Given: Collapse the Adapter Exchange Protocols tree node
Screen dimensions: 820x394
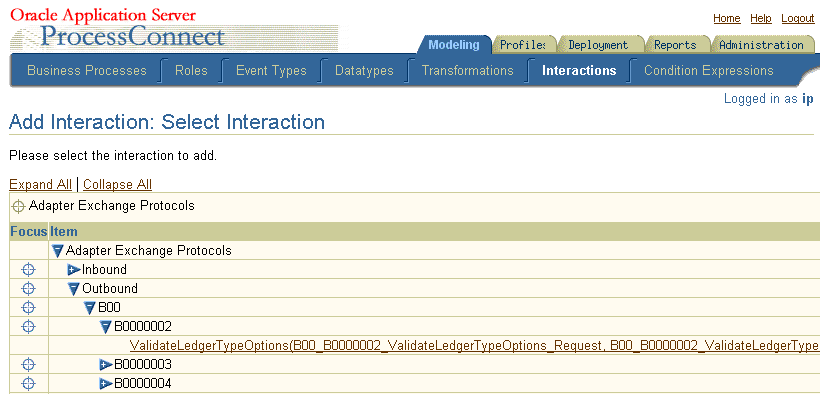Looking at the screenshot, I should pyautogui.click(x=58, y=251).
